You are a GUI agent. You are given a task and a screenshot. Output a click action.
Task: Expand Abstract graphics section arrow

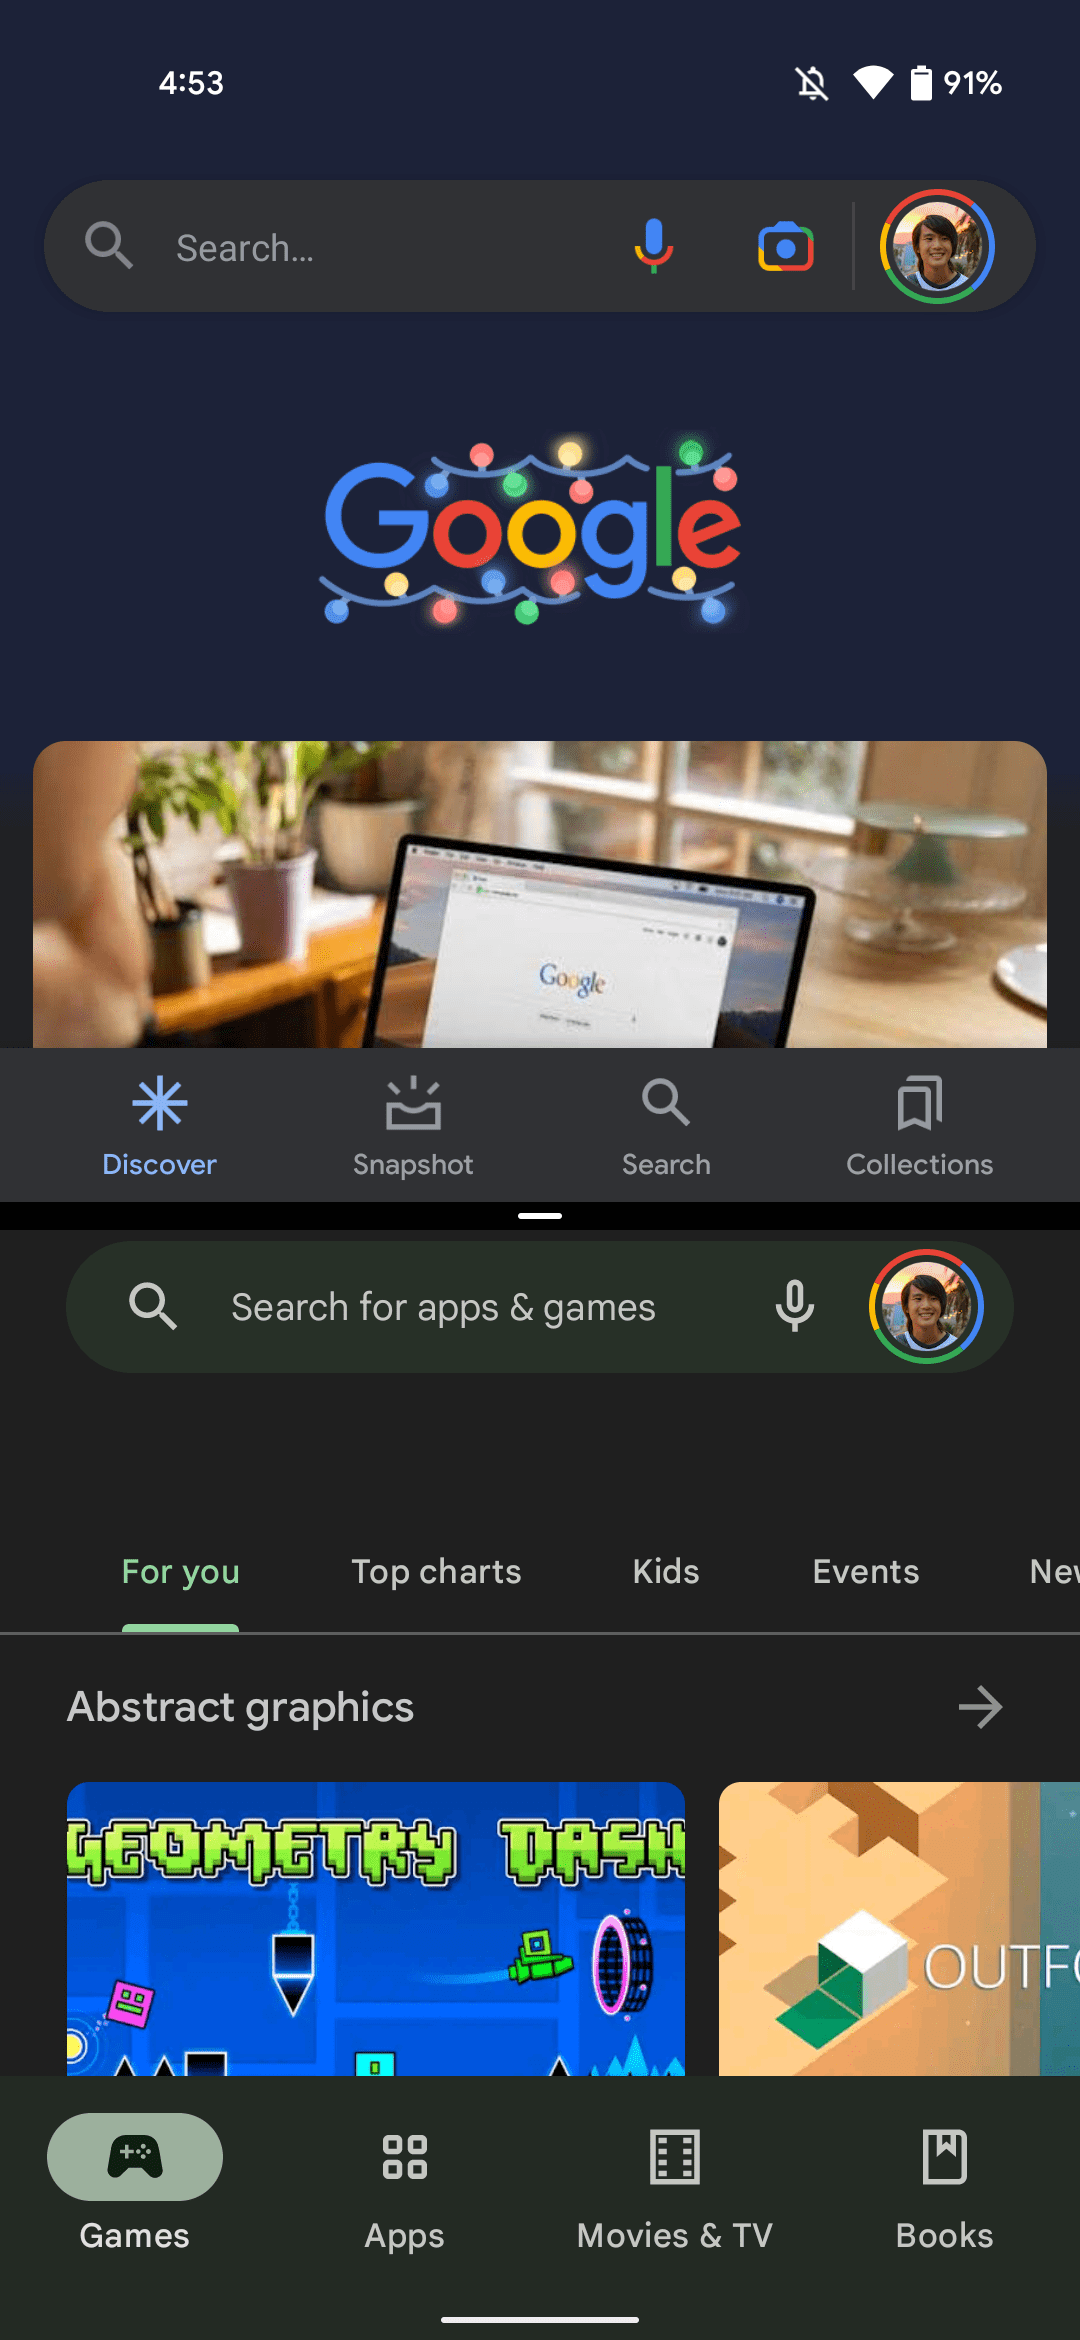tap(980, 1707)
